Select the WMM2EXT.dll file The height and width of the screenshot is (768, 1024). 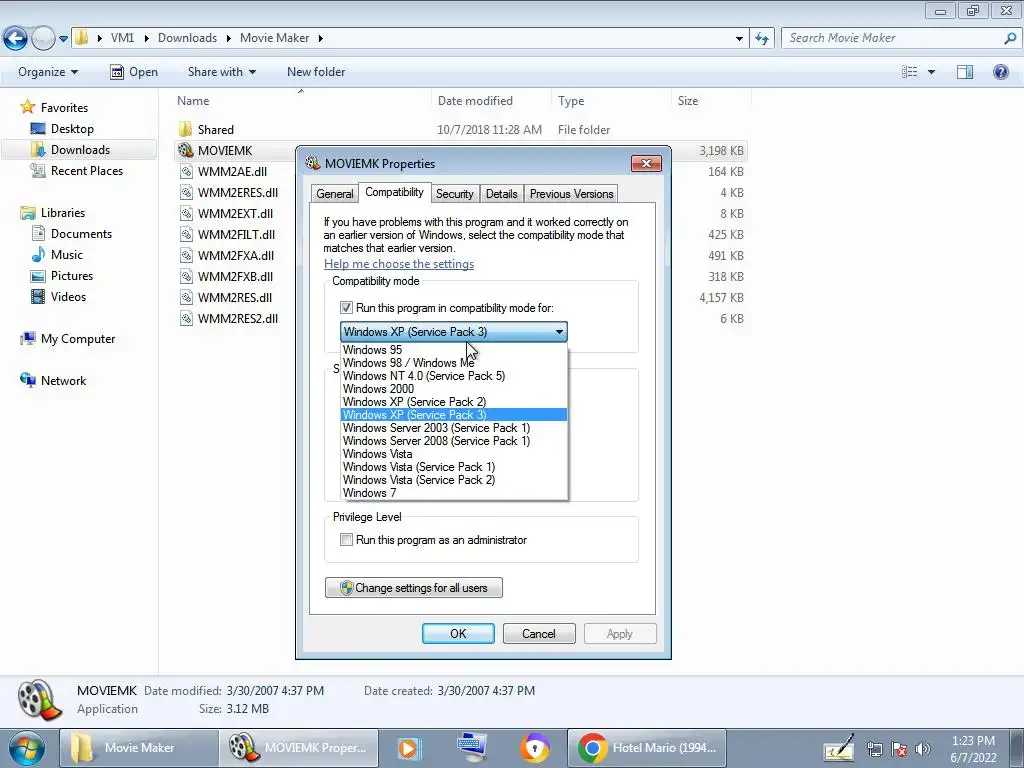coord(235,213)
